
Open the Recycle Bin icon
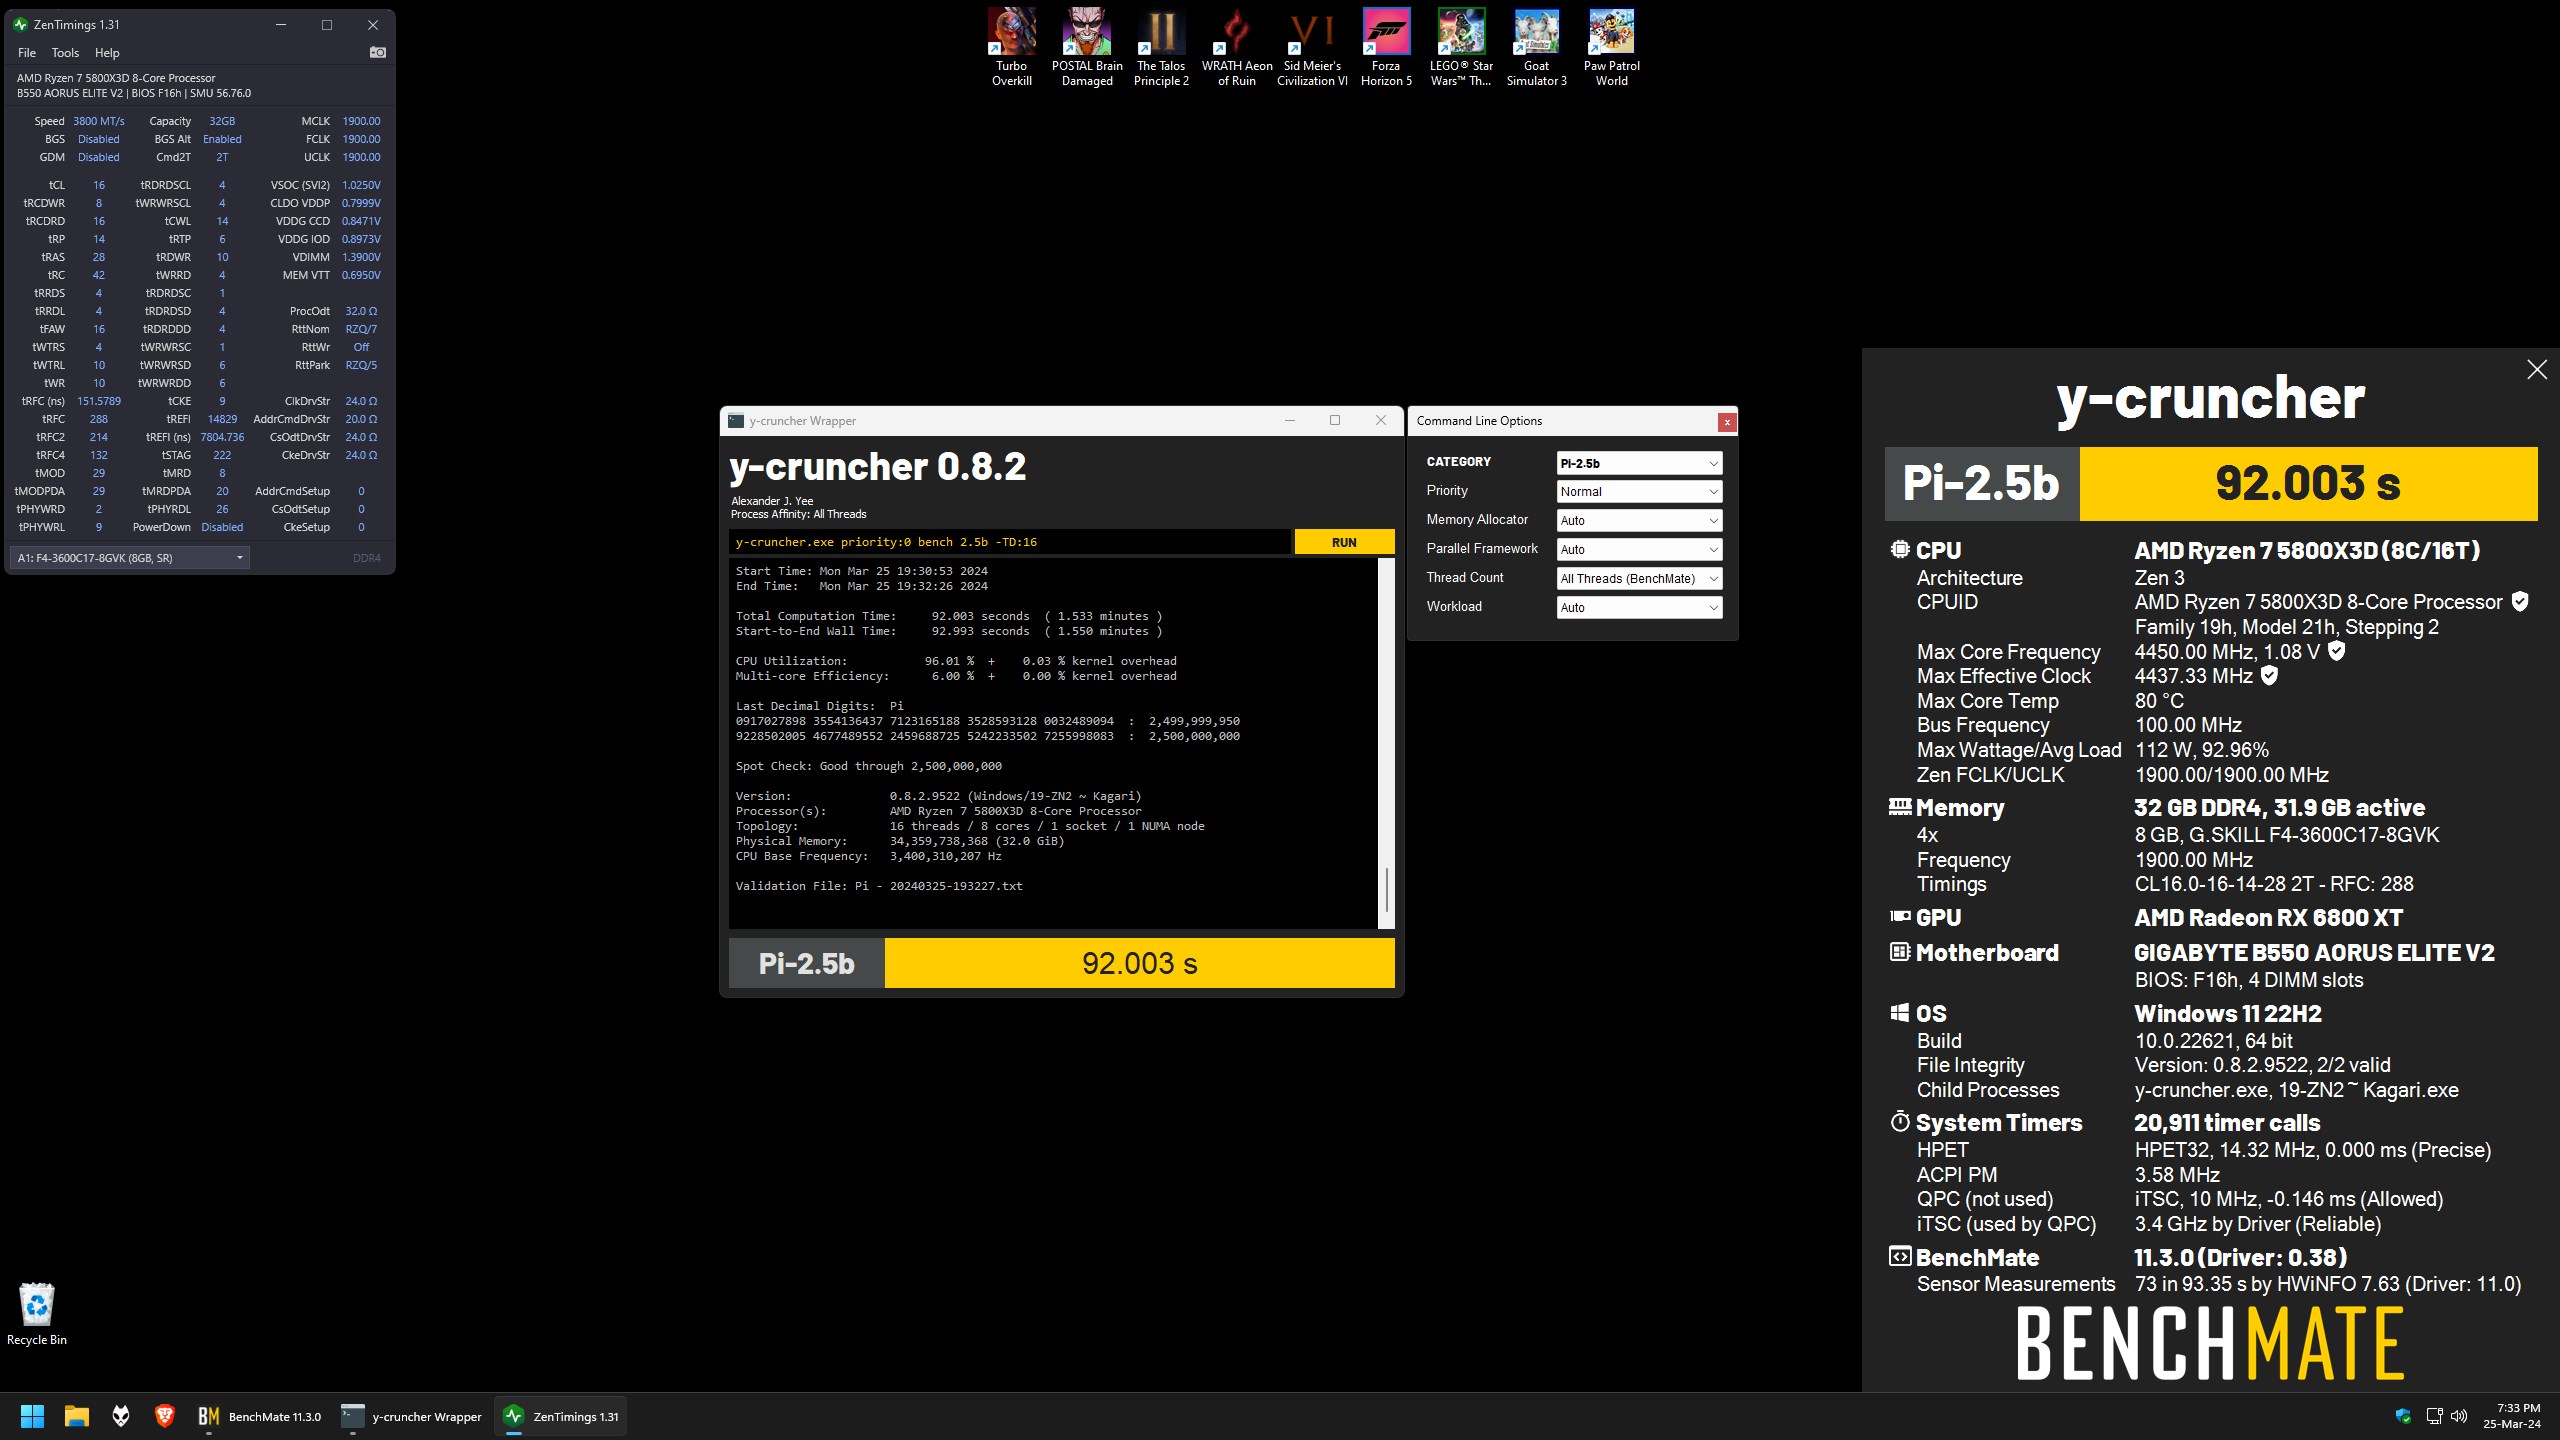point(37,1314)
